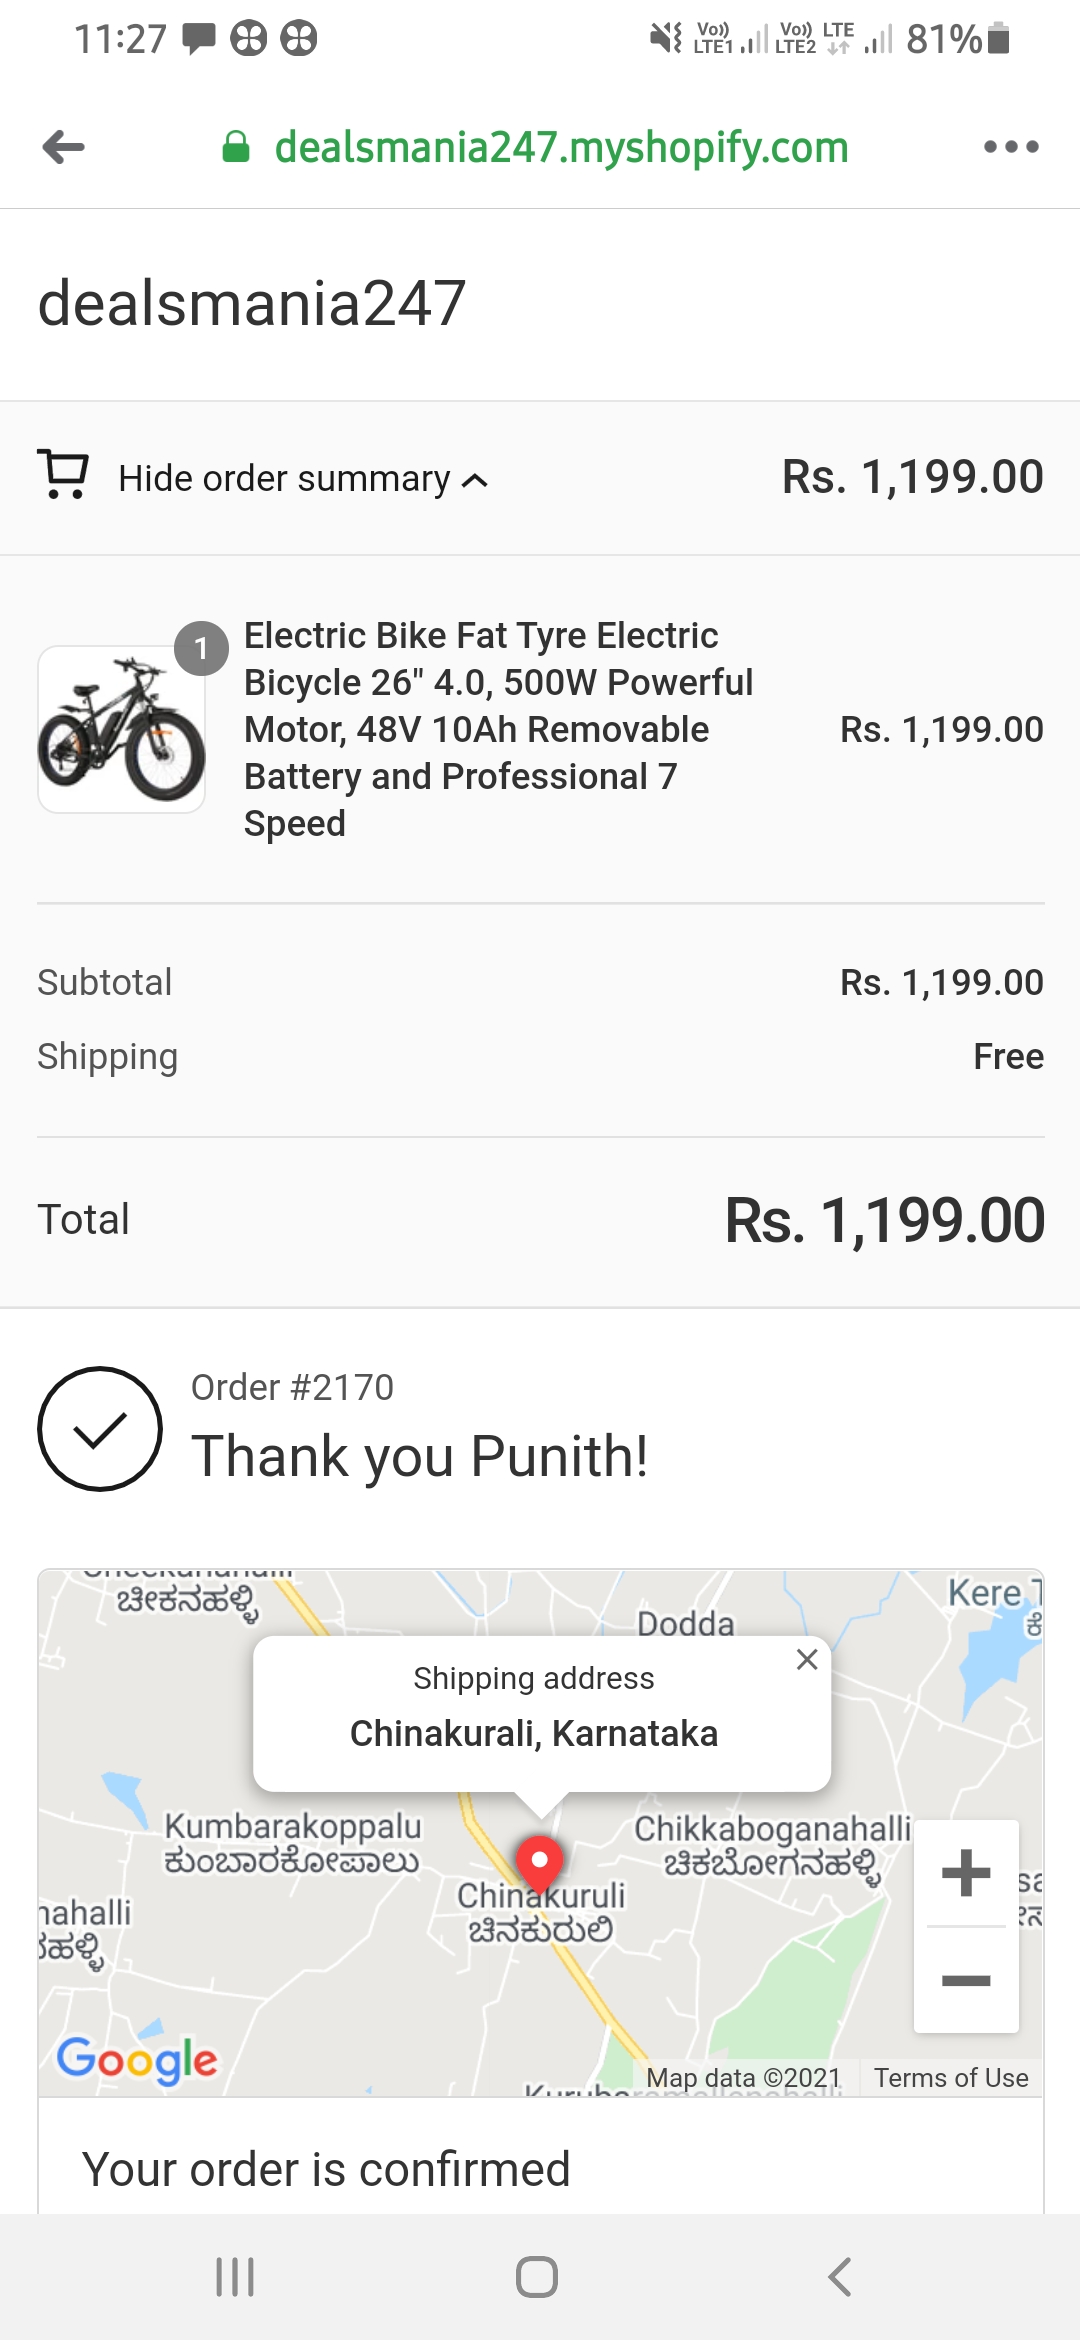1080x2340 pixels.
Task: Open the three-dot browser menu
Action: [1011, 148]
